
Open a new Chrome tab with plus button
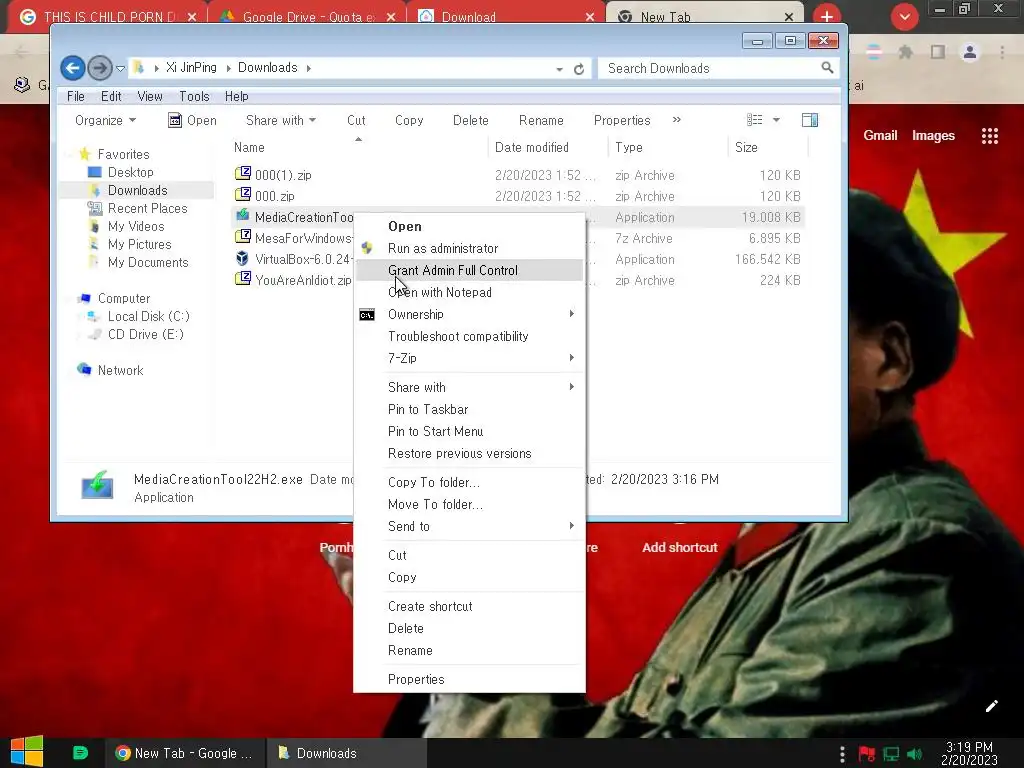(x=826, y=16)
